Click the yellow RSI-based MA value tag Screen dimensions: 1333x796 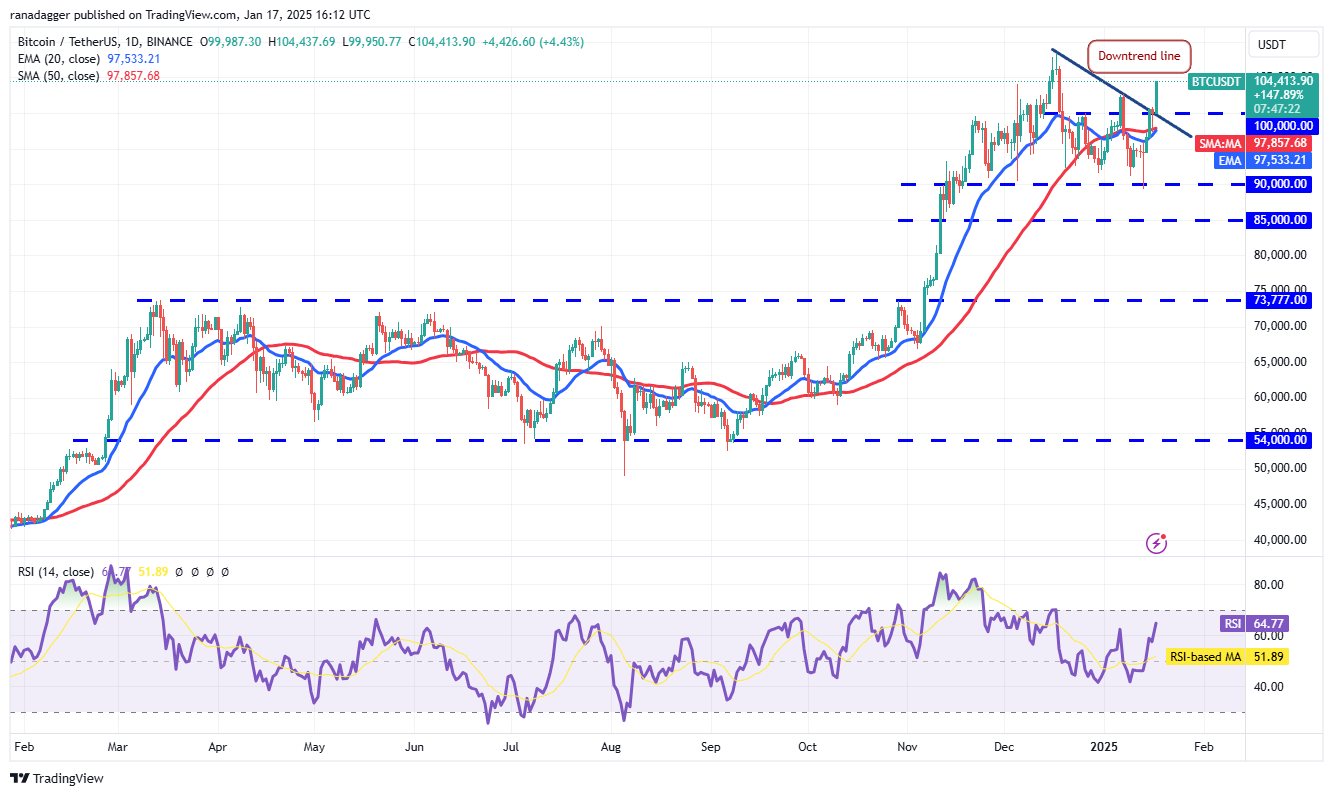tap(1227, 657)
